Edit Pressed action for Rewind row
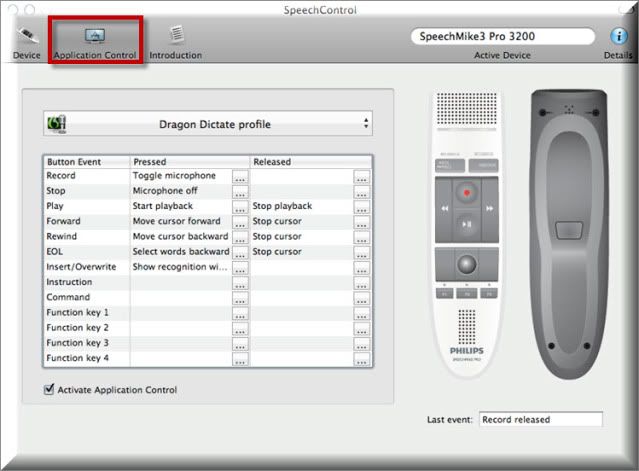 (240, 237)
